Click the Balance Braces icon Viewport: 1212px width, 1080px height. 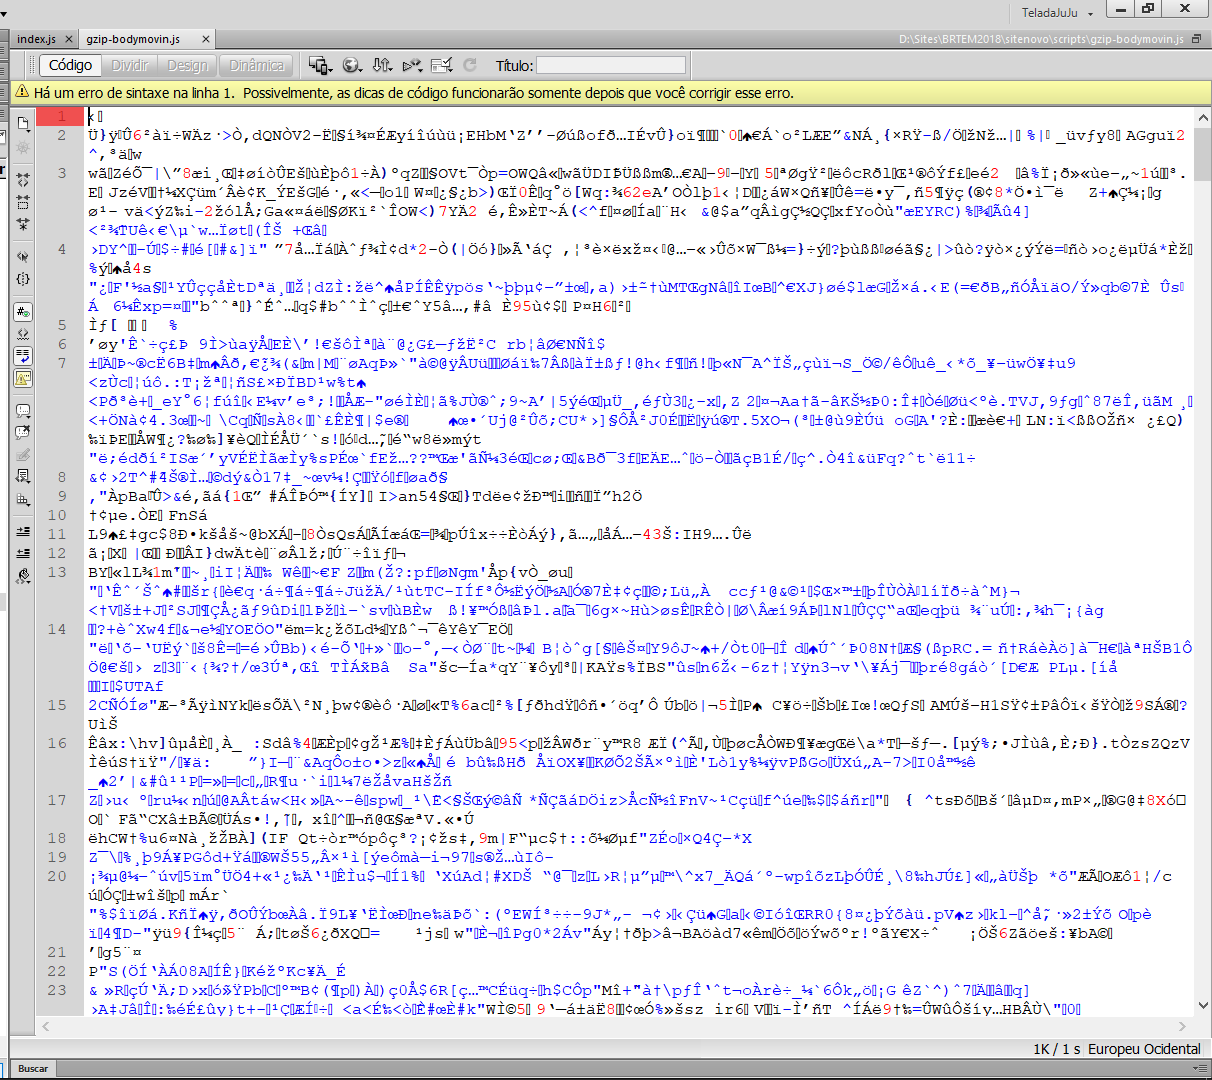[x=23, y=278]
